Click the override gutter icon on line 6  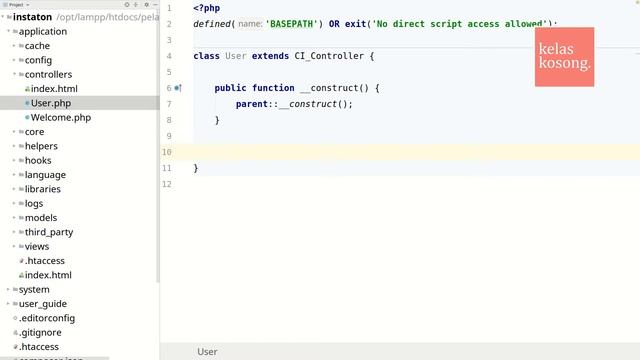tap(178, 88)
